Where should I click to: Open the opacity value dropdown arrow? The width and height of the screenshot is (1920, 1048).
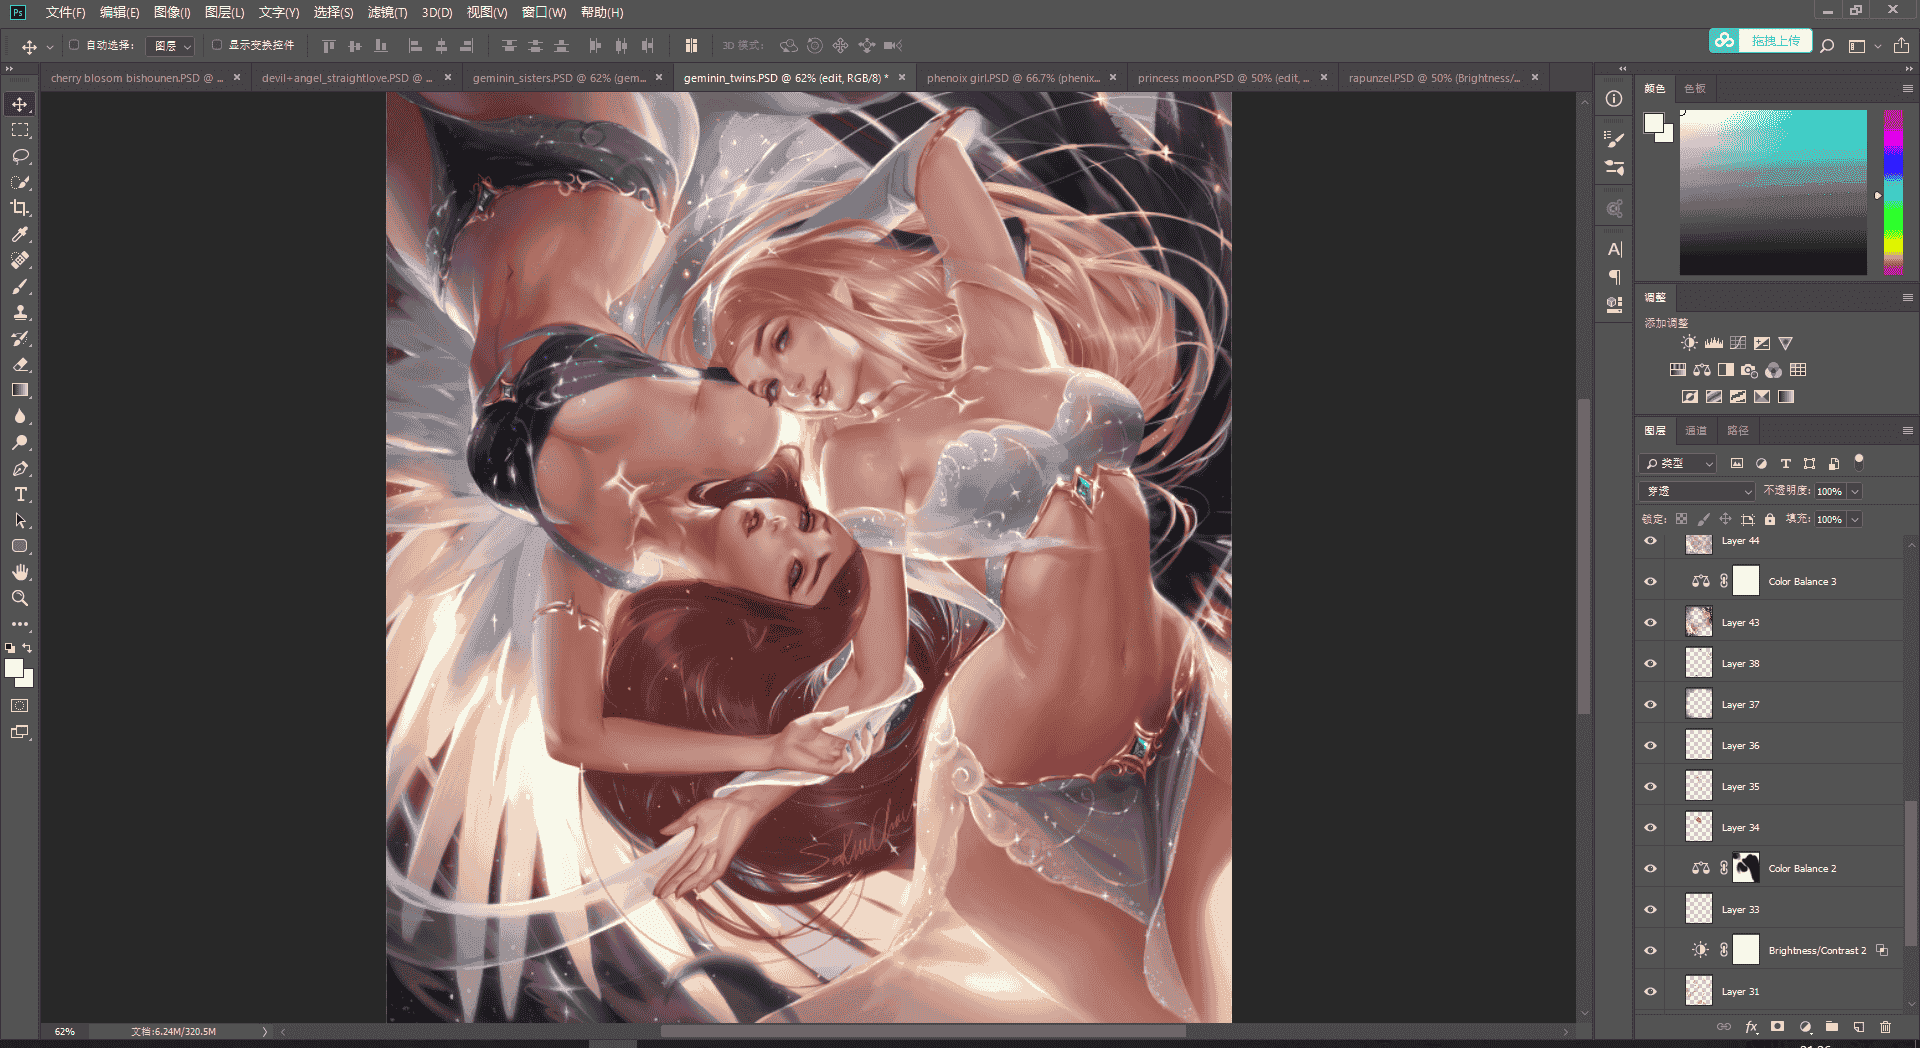pos(1855,491)
